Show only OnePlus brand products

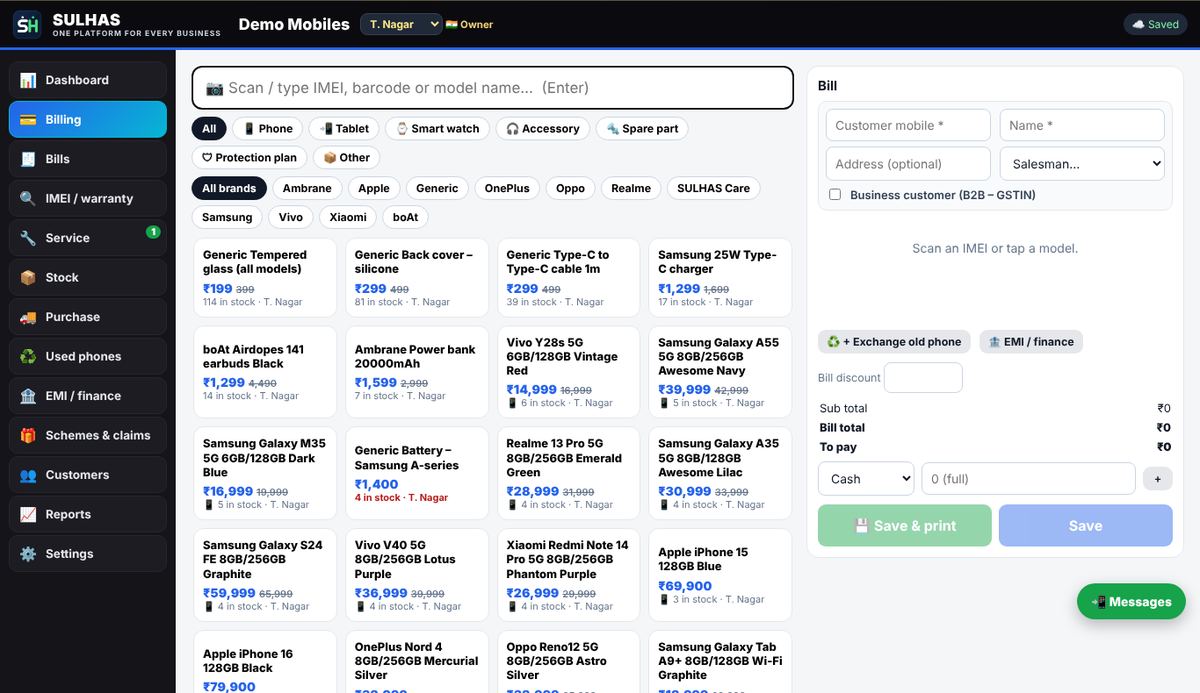[x=507, y=188]
